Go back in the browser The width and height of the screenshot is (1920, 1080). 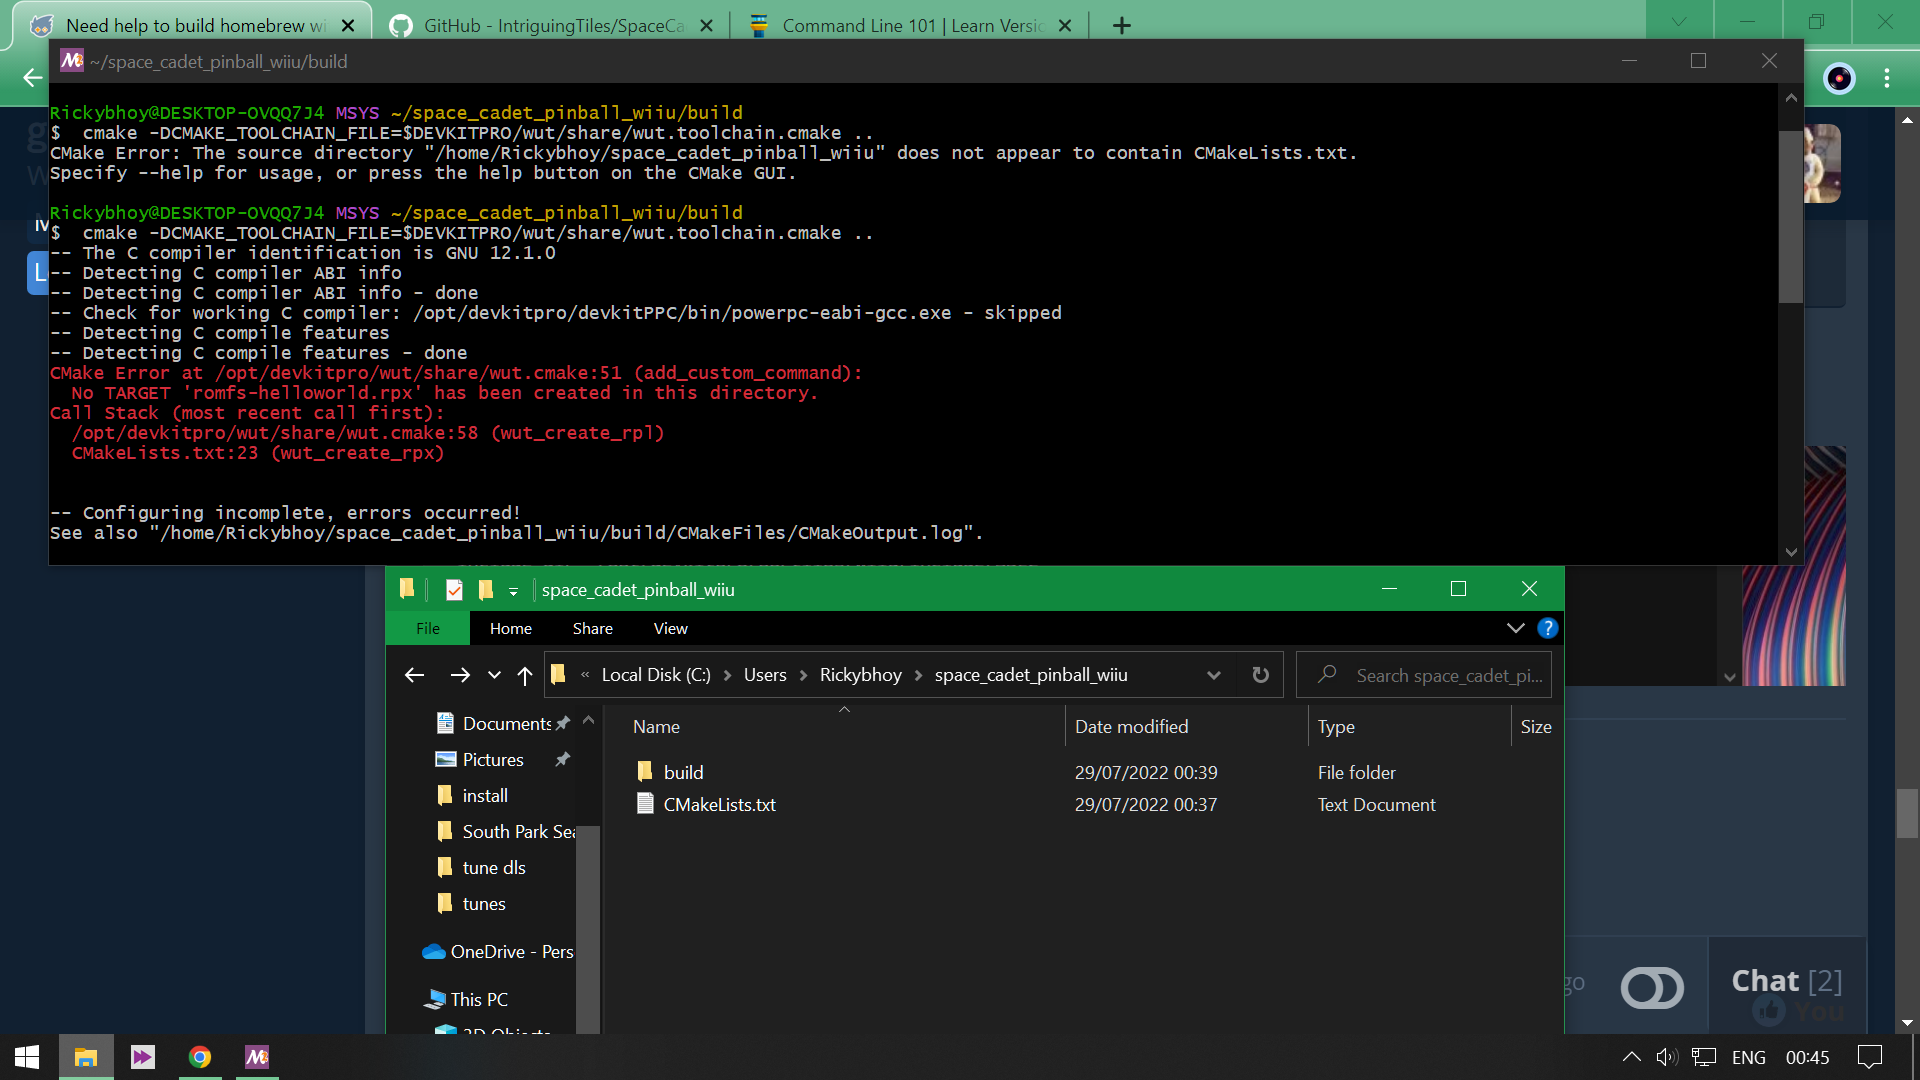point(33,78)
